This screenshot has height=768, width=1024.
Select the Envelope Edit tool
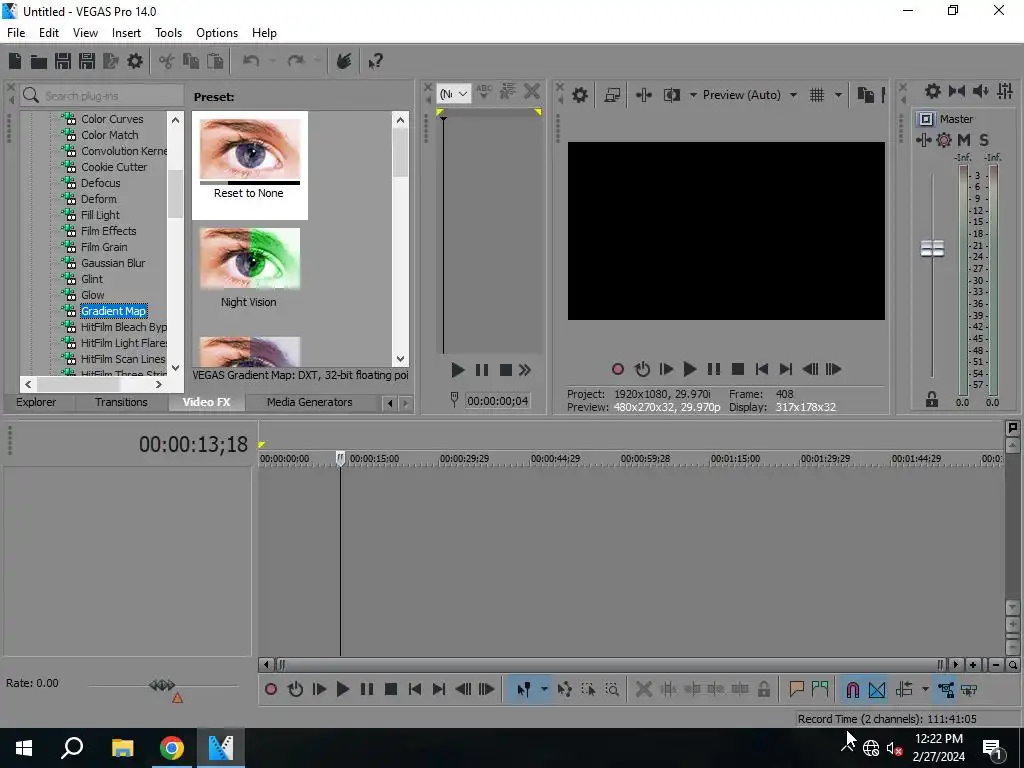point(564,690)
